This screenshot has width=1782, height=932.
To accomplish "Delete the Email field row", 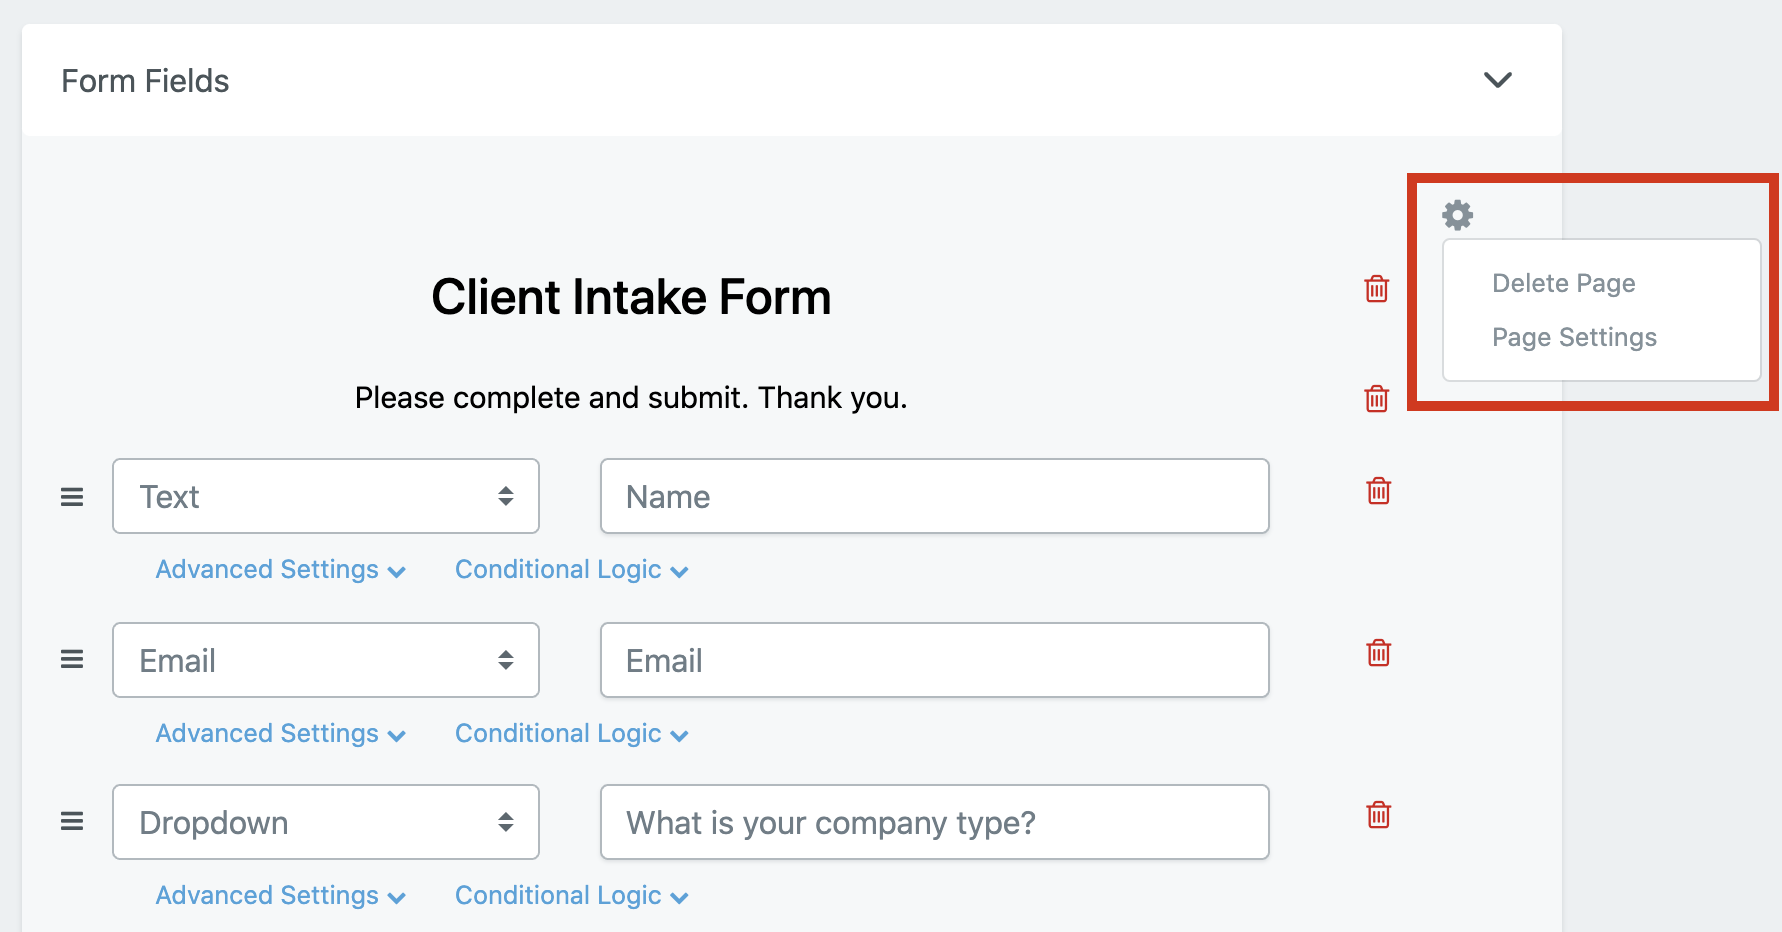I will 1379,653.
